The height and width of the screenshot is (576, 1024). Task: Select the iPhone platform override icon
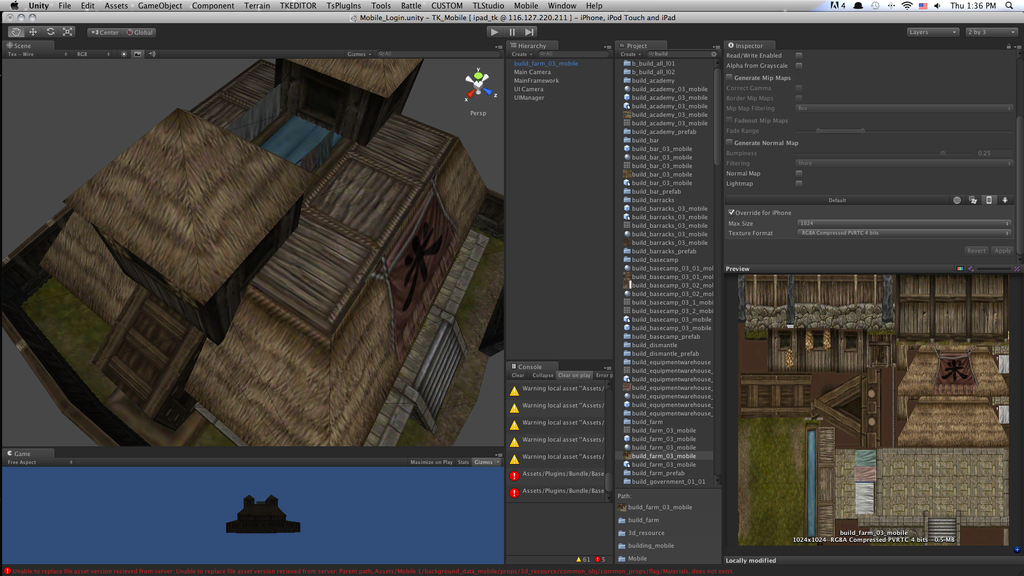pos(989,200)
